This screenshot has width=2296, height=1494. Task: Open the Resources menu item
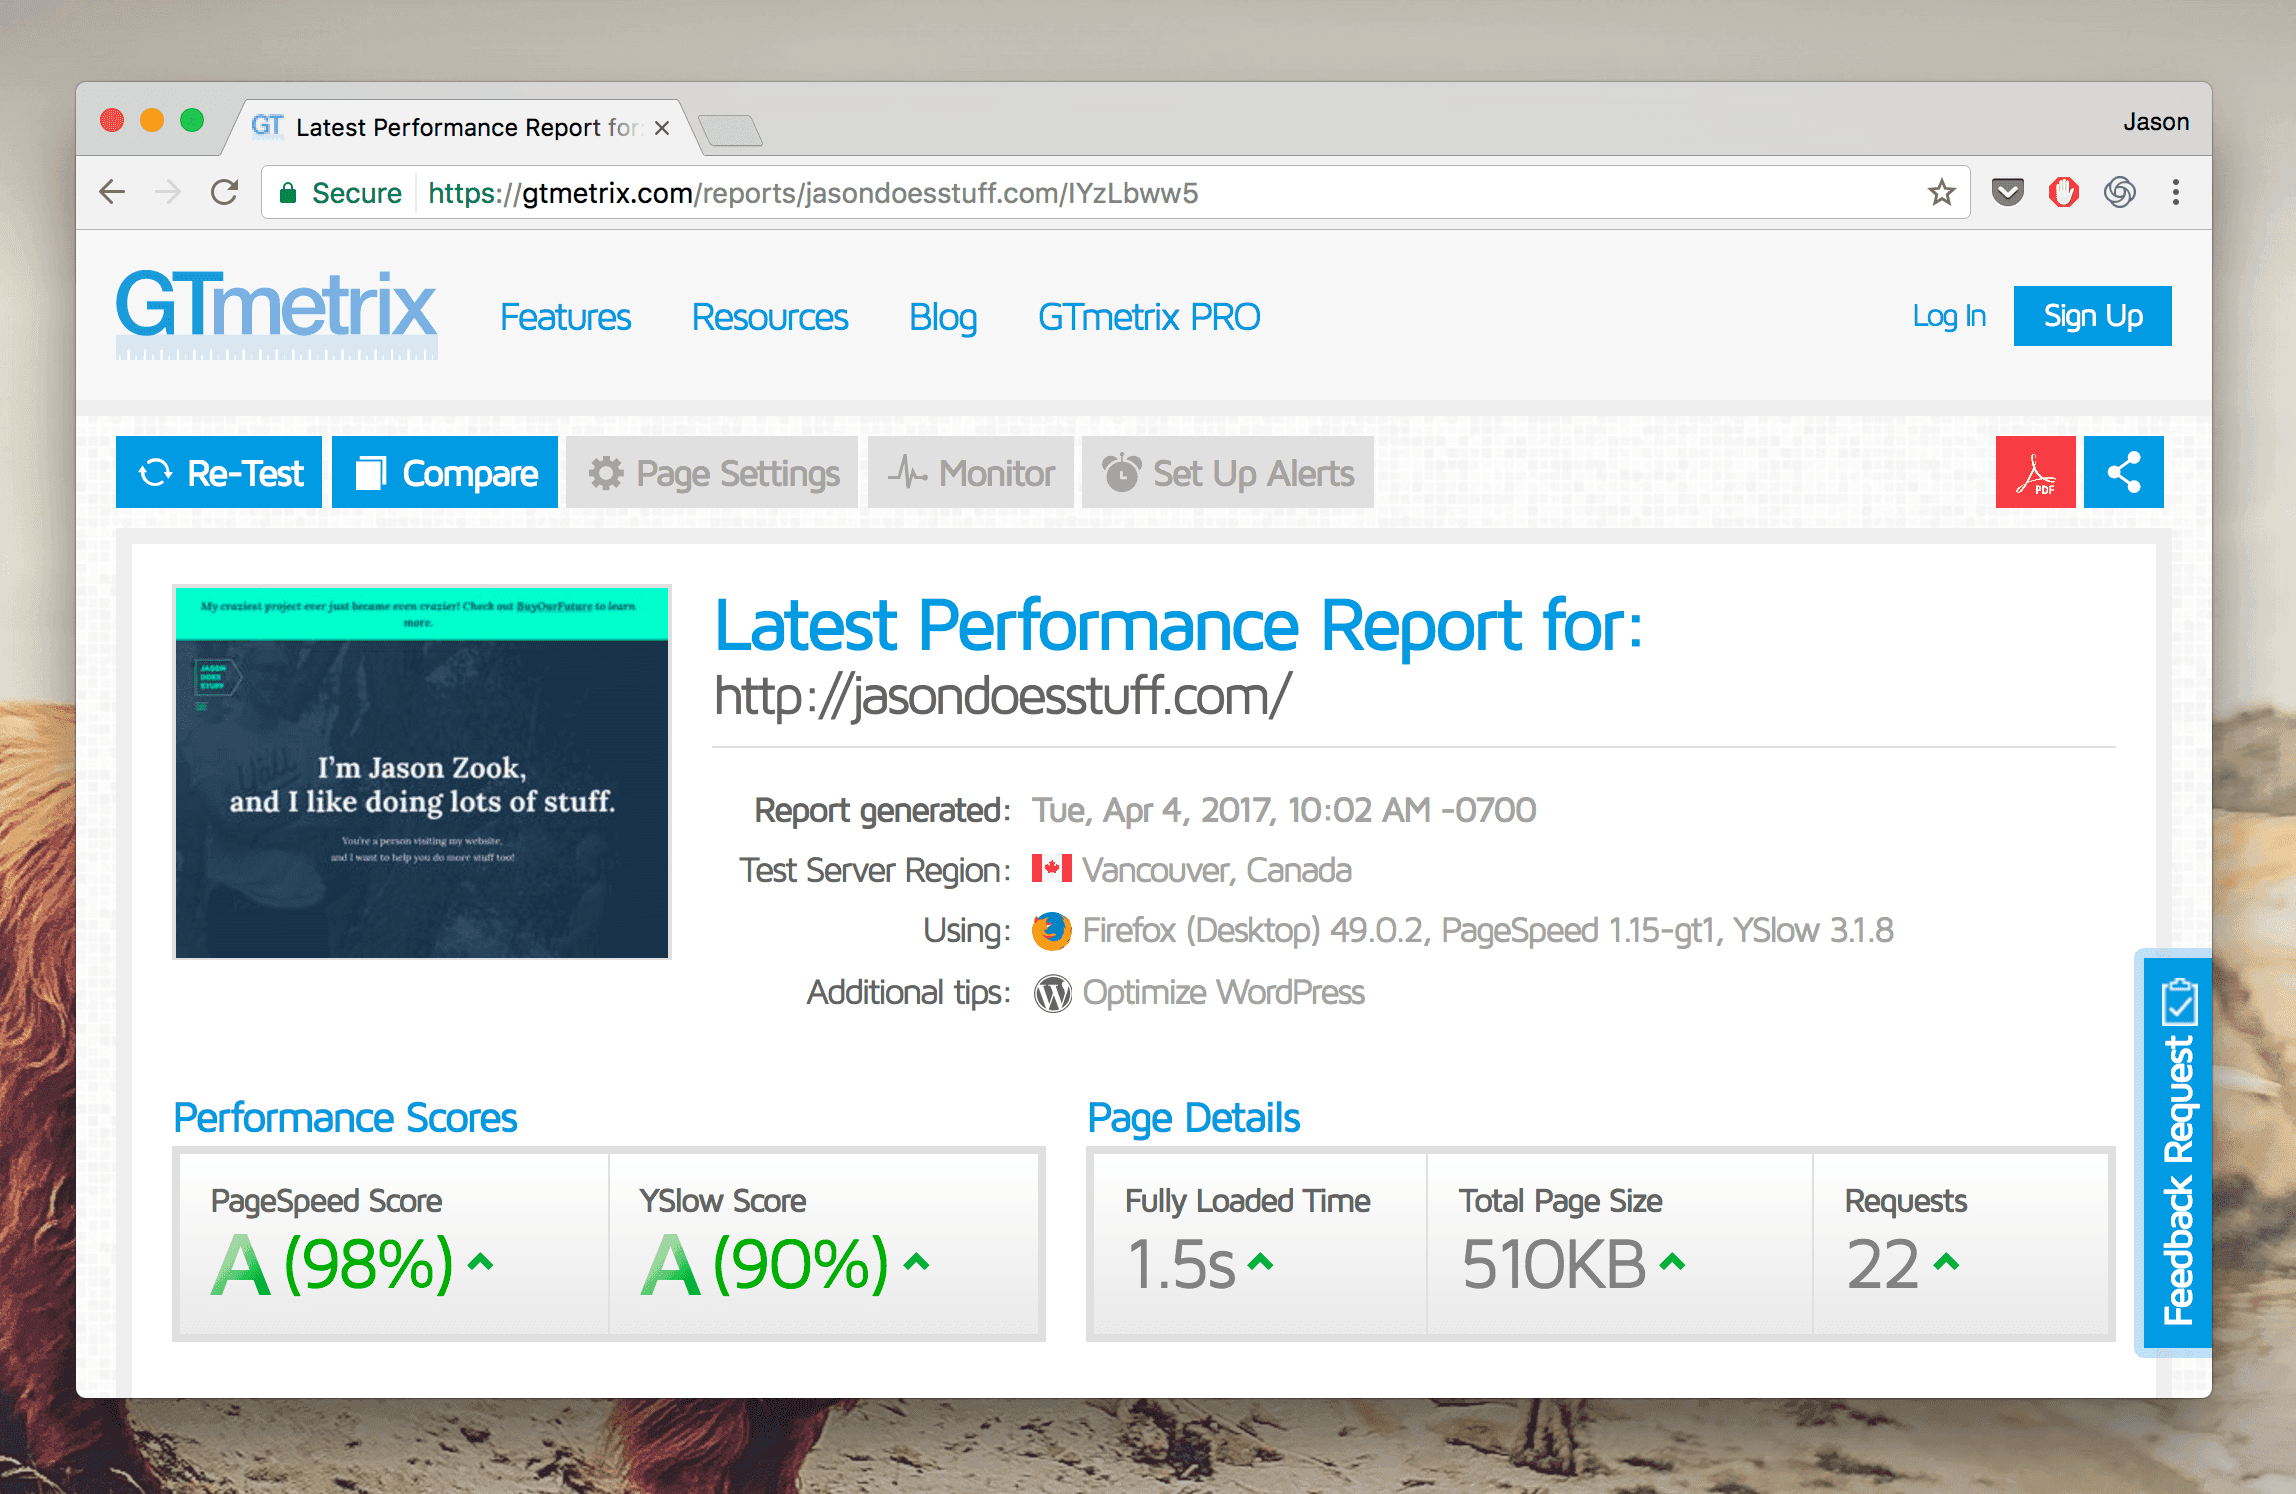(769, 317)
